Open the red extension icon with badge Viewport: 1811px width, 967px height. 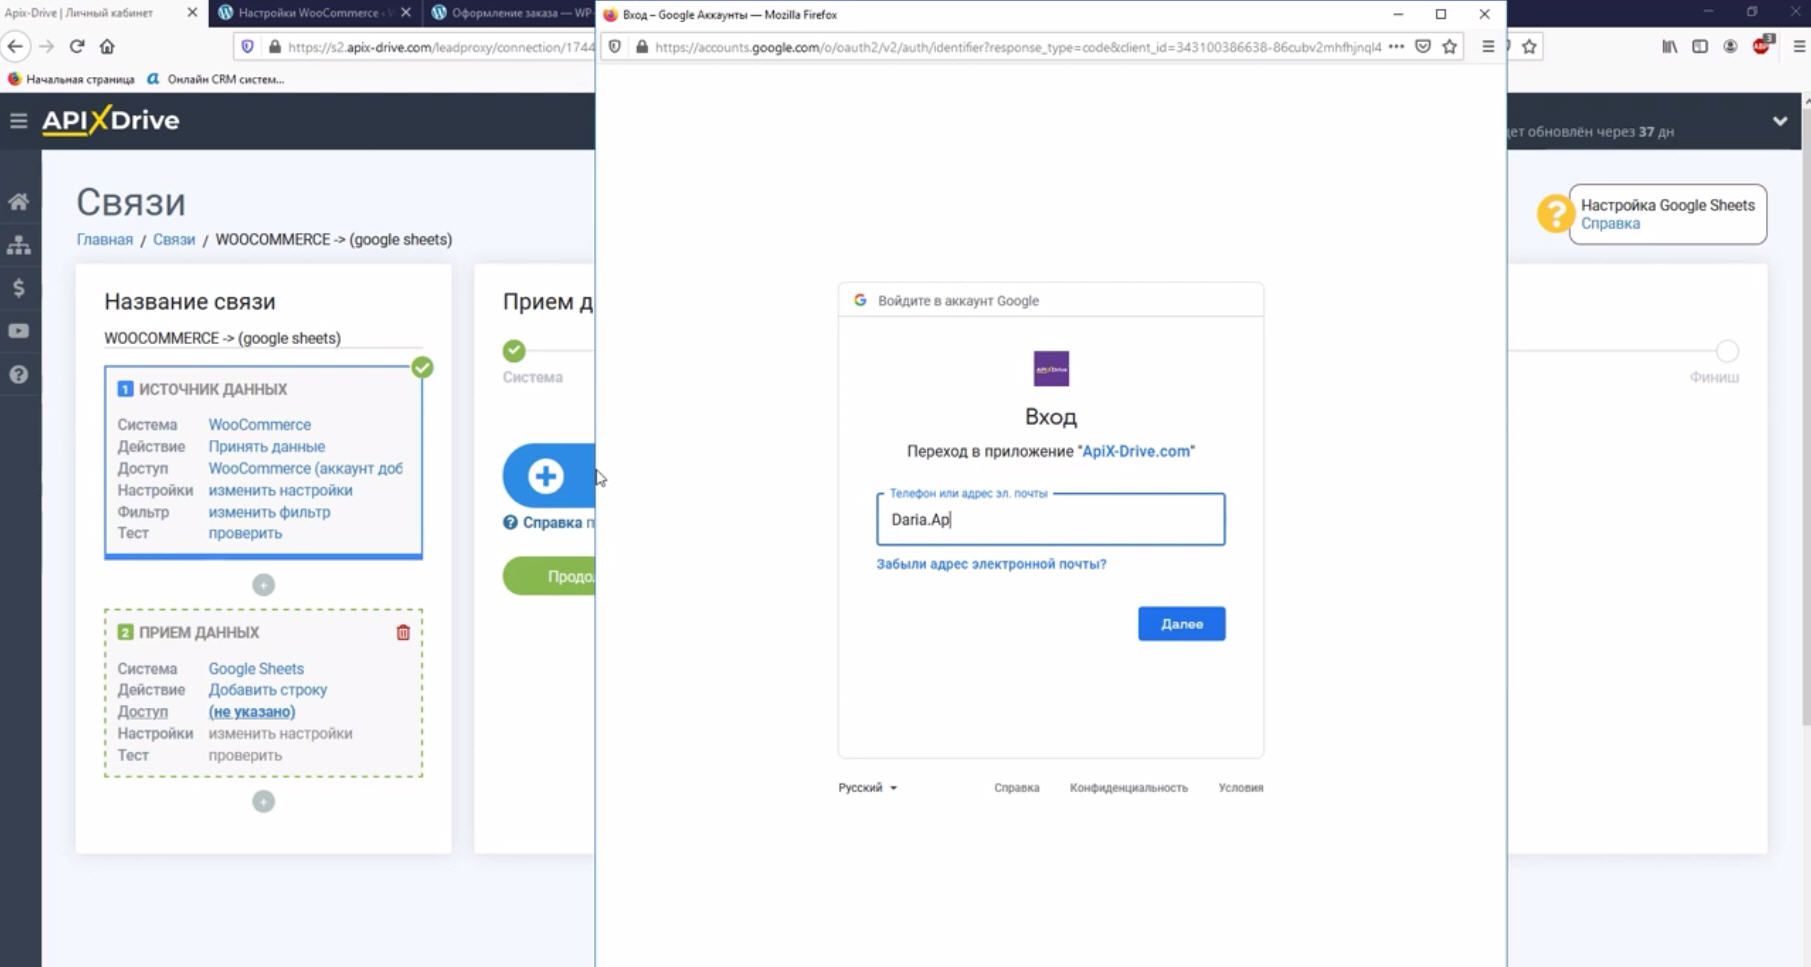(x=1762, y=45)
